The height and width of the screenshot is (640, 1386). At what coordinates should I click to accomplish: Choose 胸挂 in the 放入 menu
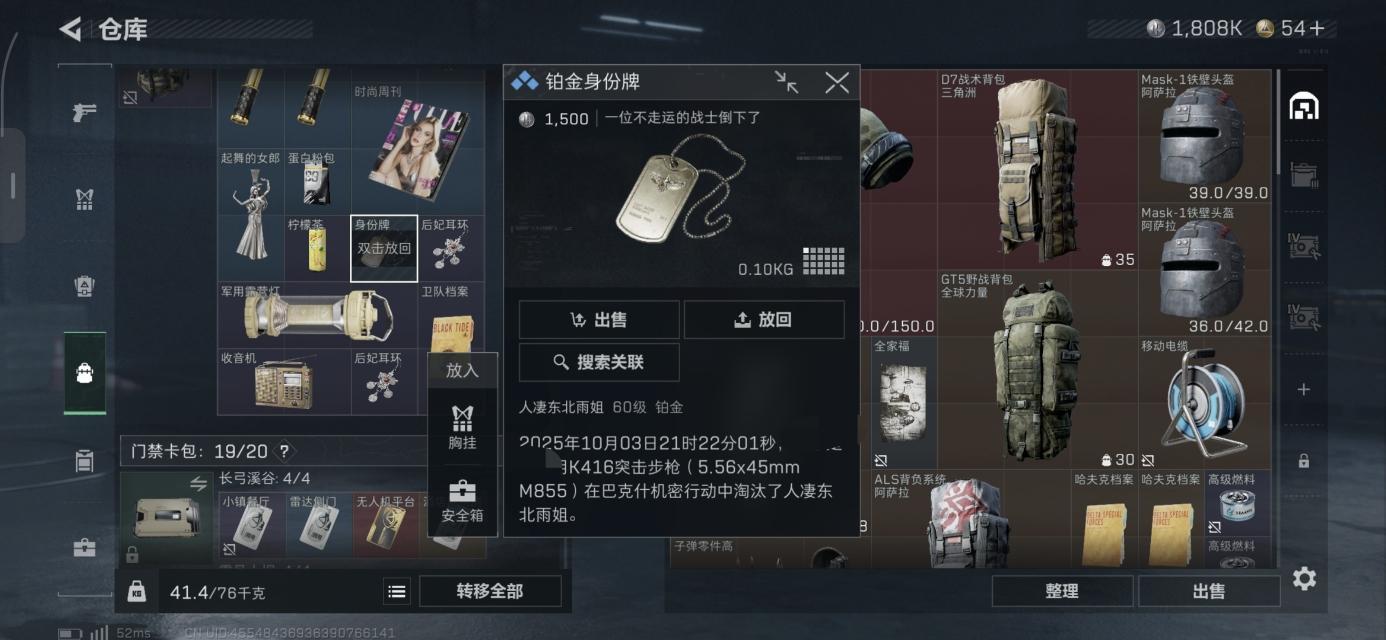[x=462, y=428]
